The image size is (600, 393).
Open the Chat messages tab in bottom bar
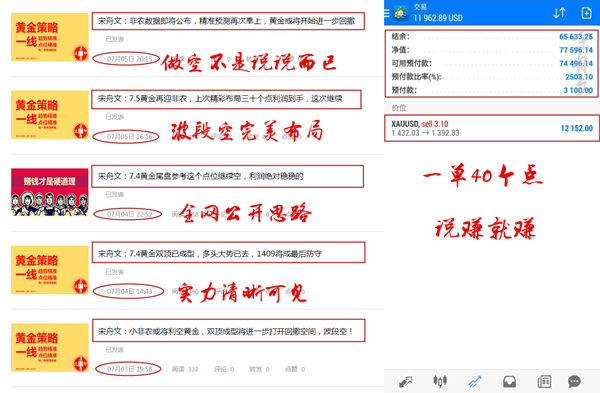(x=574, y=382)
